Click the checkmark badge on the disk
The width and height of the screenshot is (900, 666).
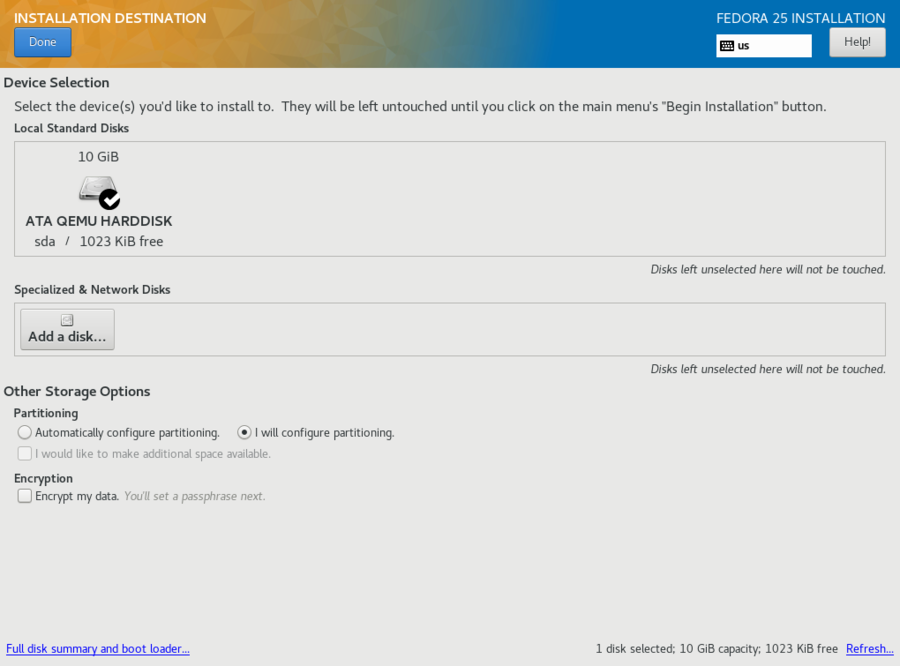tap(109, 199)
